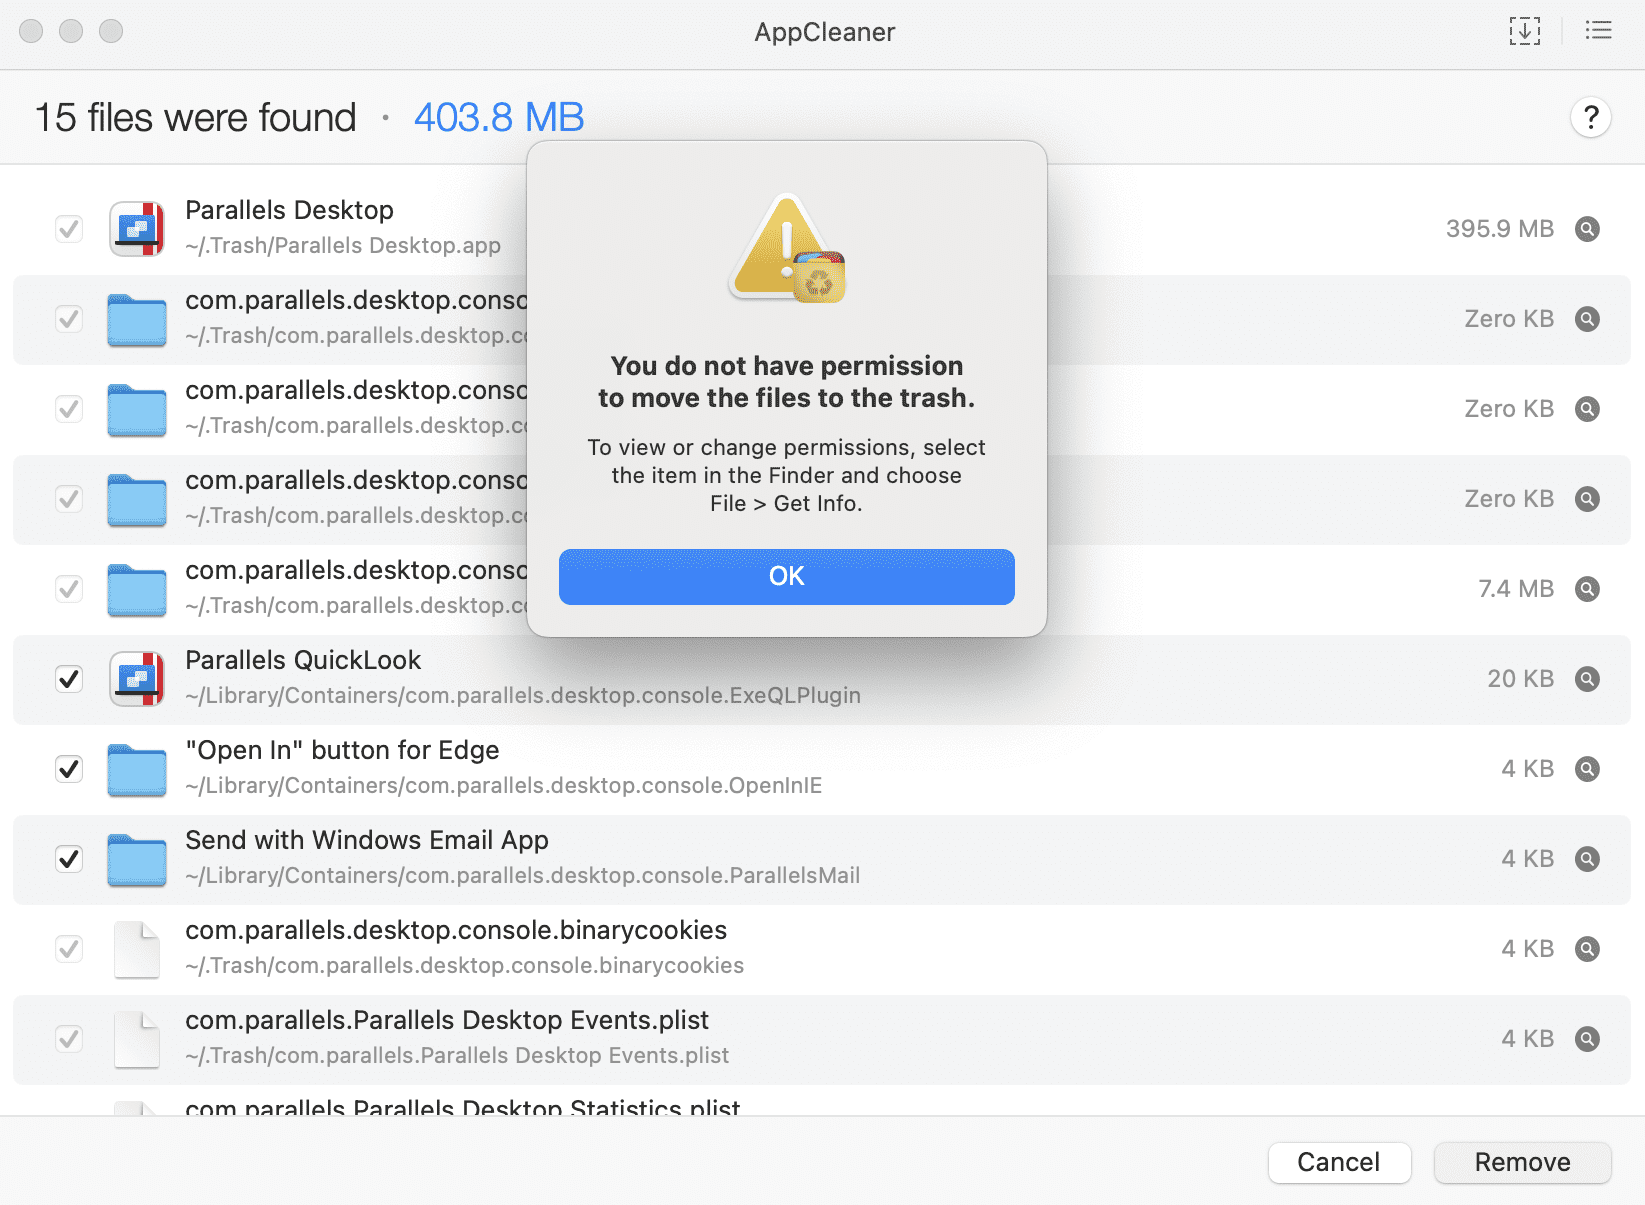The height and width of the screenshot is (1205, 1645).
Task: Click magnifier for Parallels Desktop Events.plist
Action: [x=1587, y=1039]
